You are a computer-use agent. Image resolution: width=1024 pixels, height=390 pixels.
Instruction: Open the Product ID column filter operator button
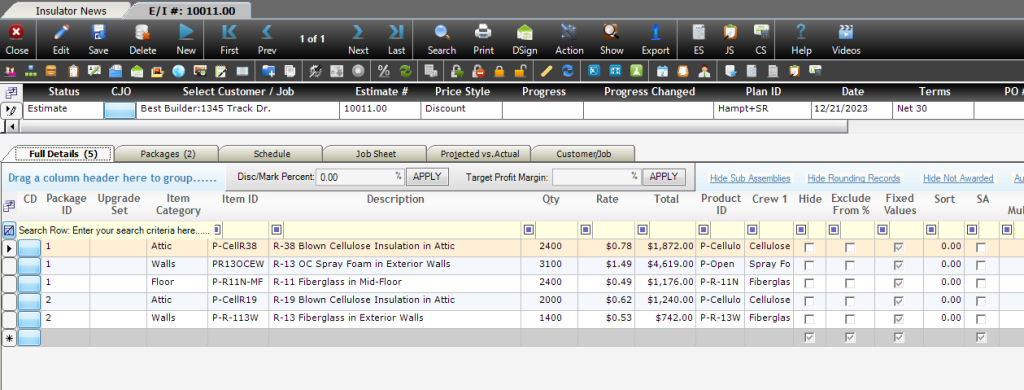point(703,229)
